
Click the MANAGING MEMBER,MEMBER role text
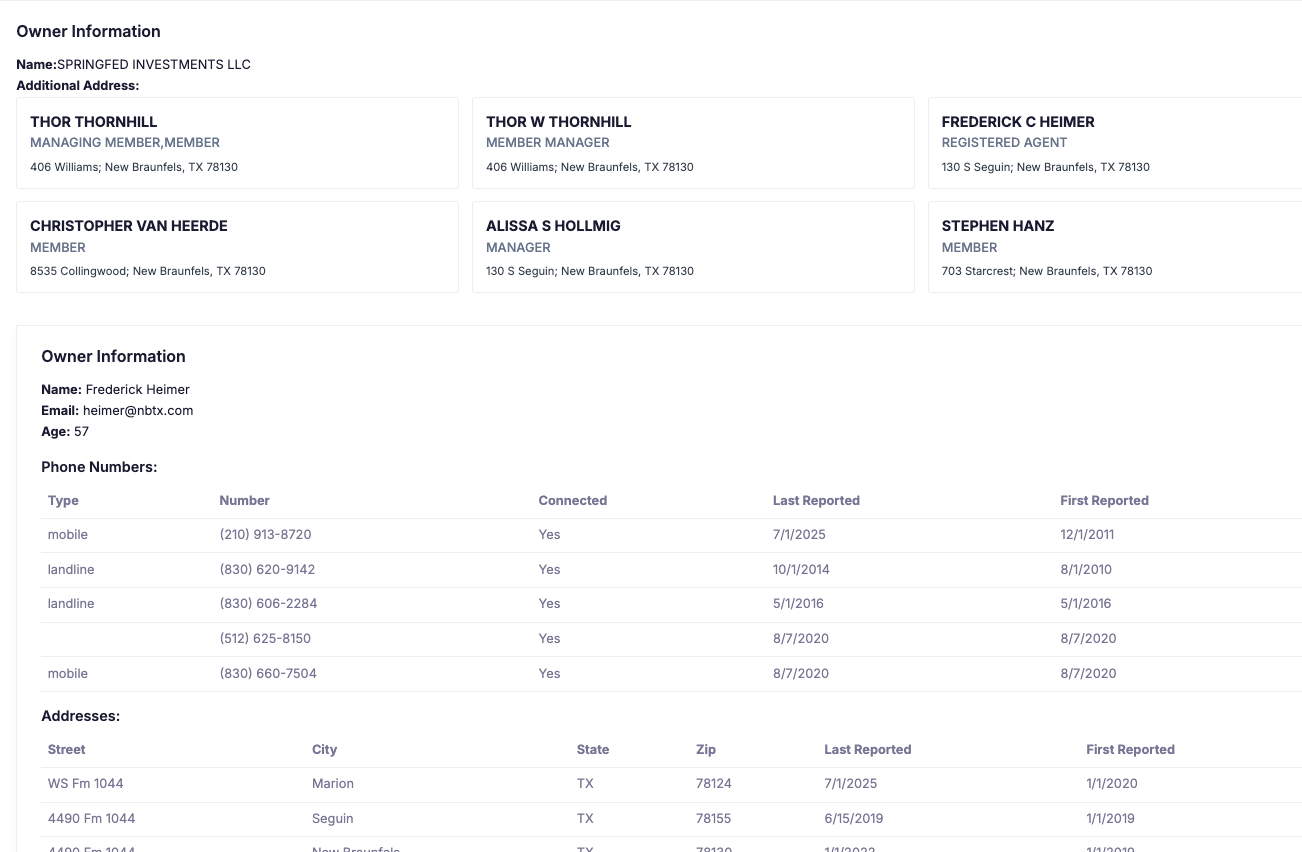pos(125,143)
